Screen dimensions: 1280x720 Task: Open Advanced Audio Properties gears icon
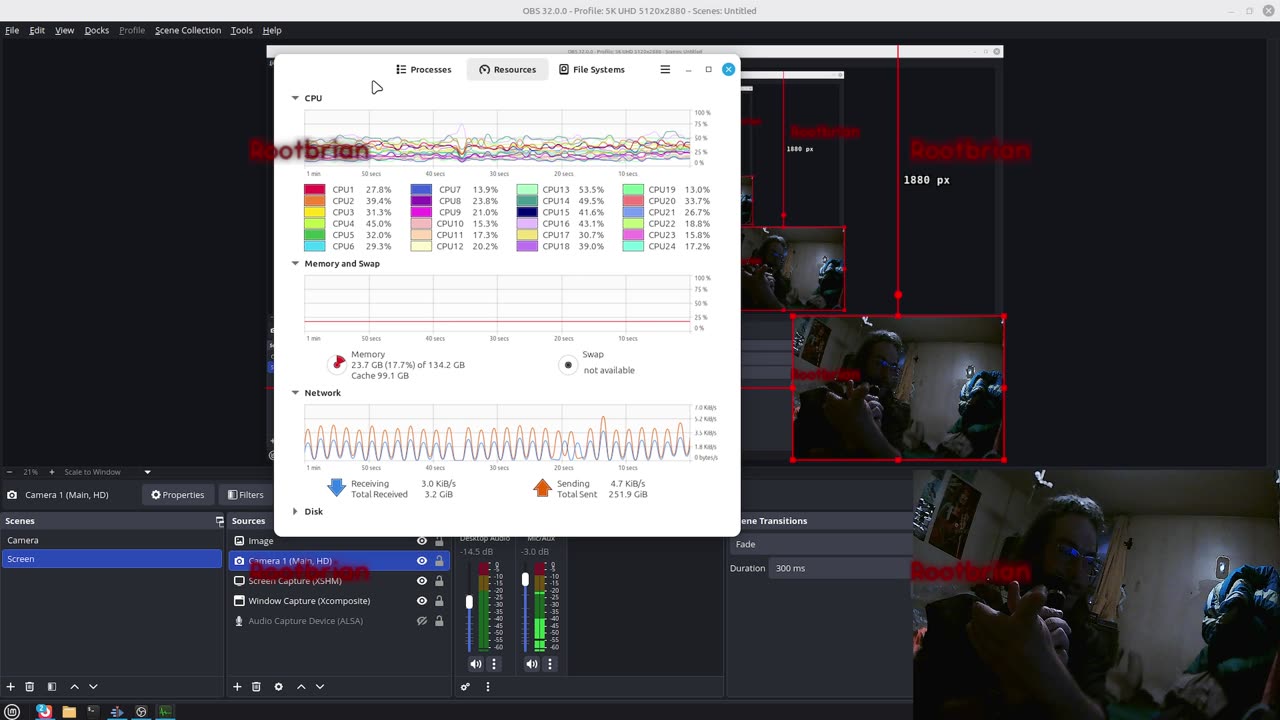465,687
